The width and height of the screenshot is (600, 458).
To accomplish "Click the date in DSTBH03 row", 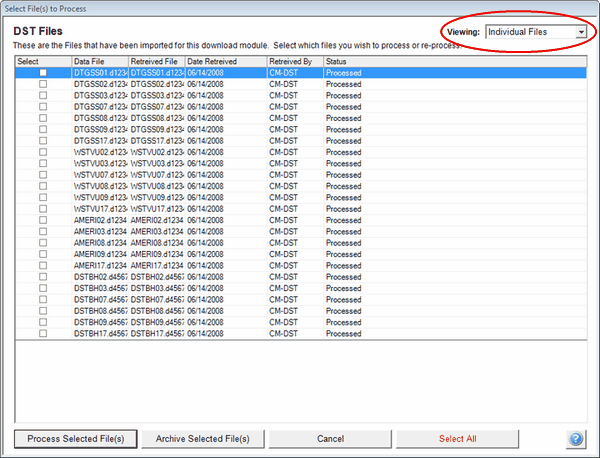I will tap(205, 288).
